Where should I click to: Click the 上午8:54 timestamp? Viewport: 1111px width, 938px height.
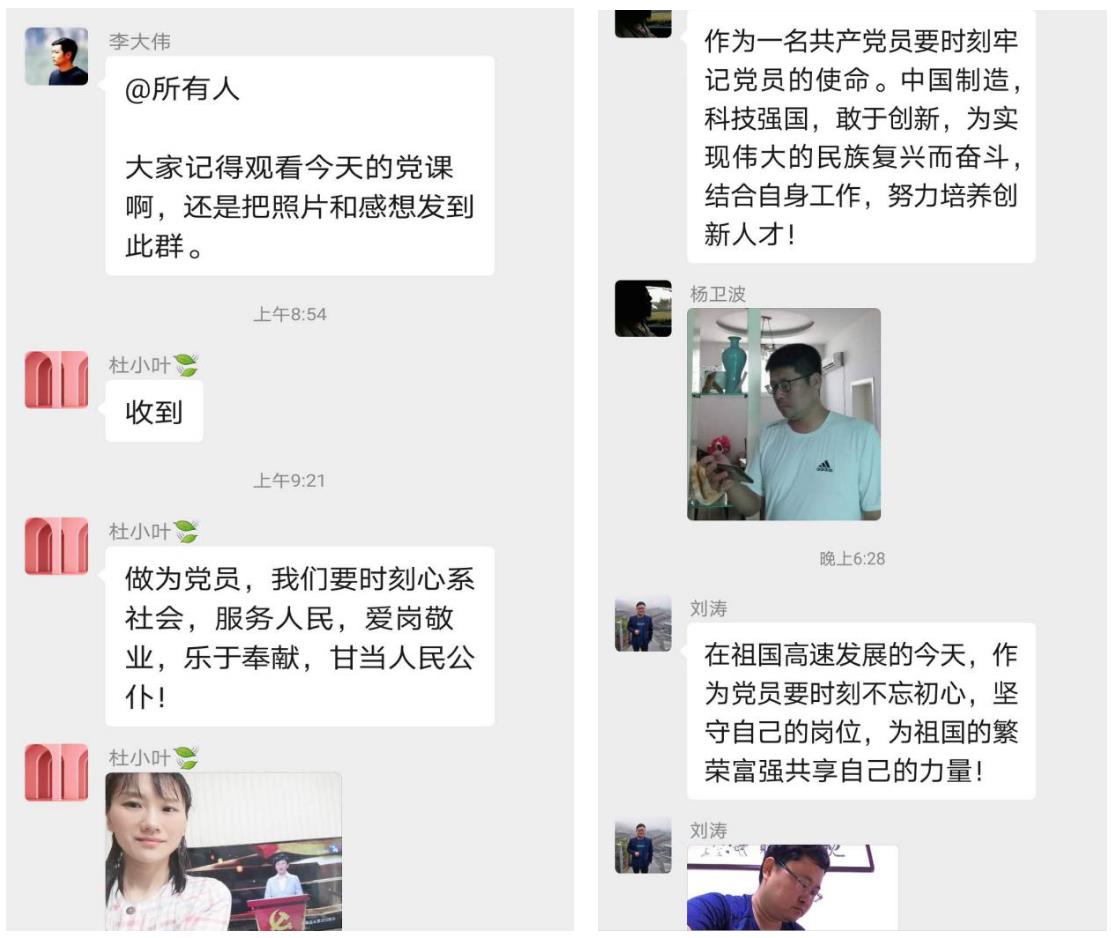click(290, 315)
